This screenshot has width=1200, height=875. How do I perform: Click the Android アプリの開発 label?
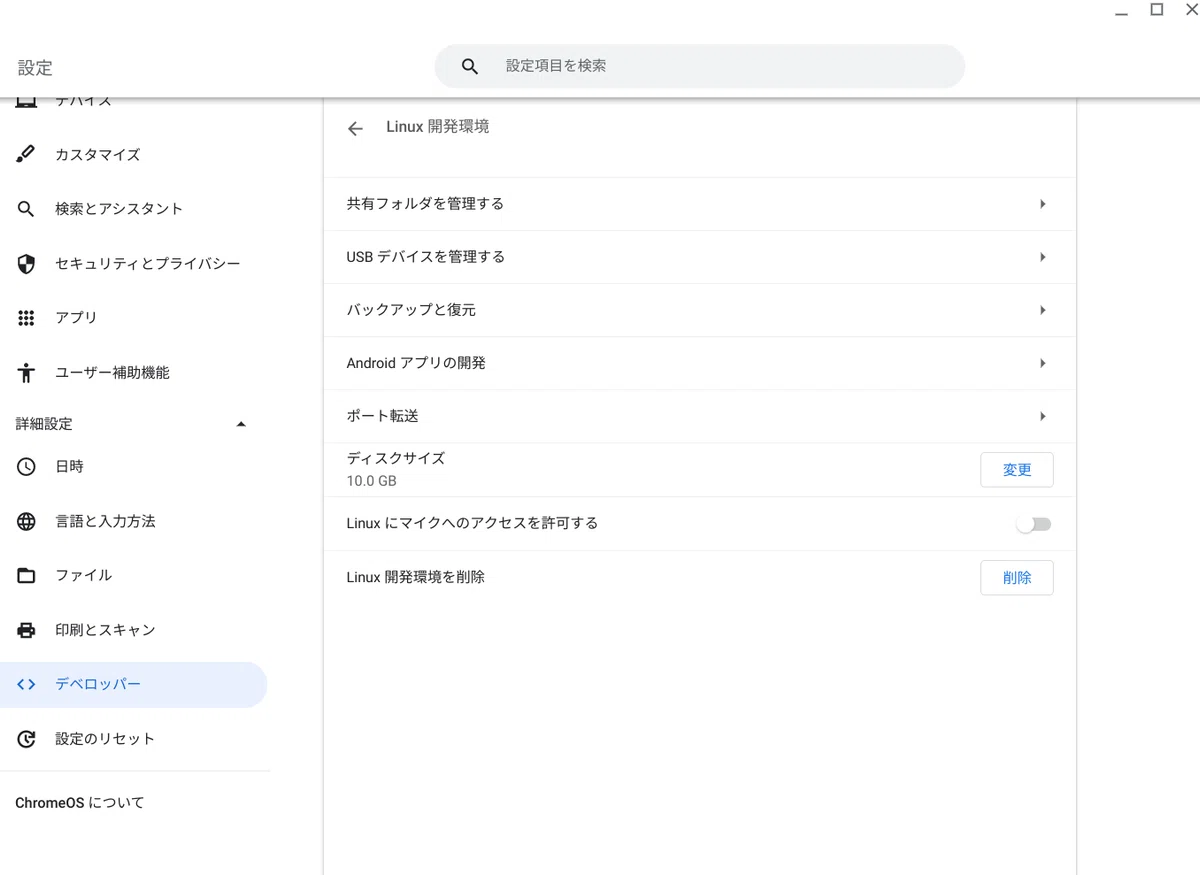coord(416,363)
